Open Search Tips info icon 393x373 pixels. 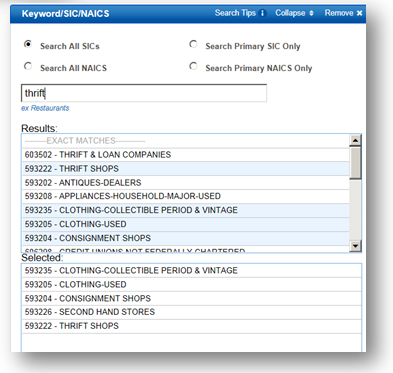click(262, 13)
